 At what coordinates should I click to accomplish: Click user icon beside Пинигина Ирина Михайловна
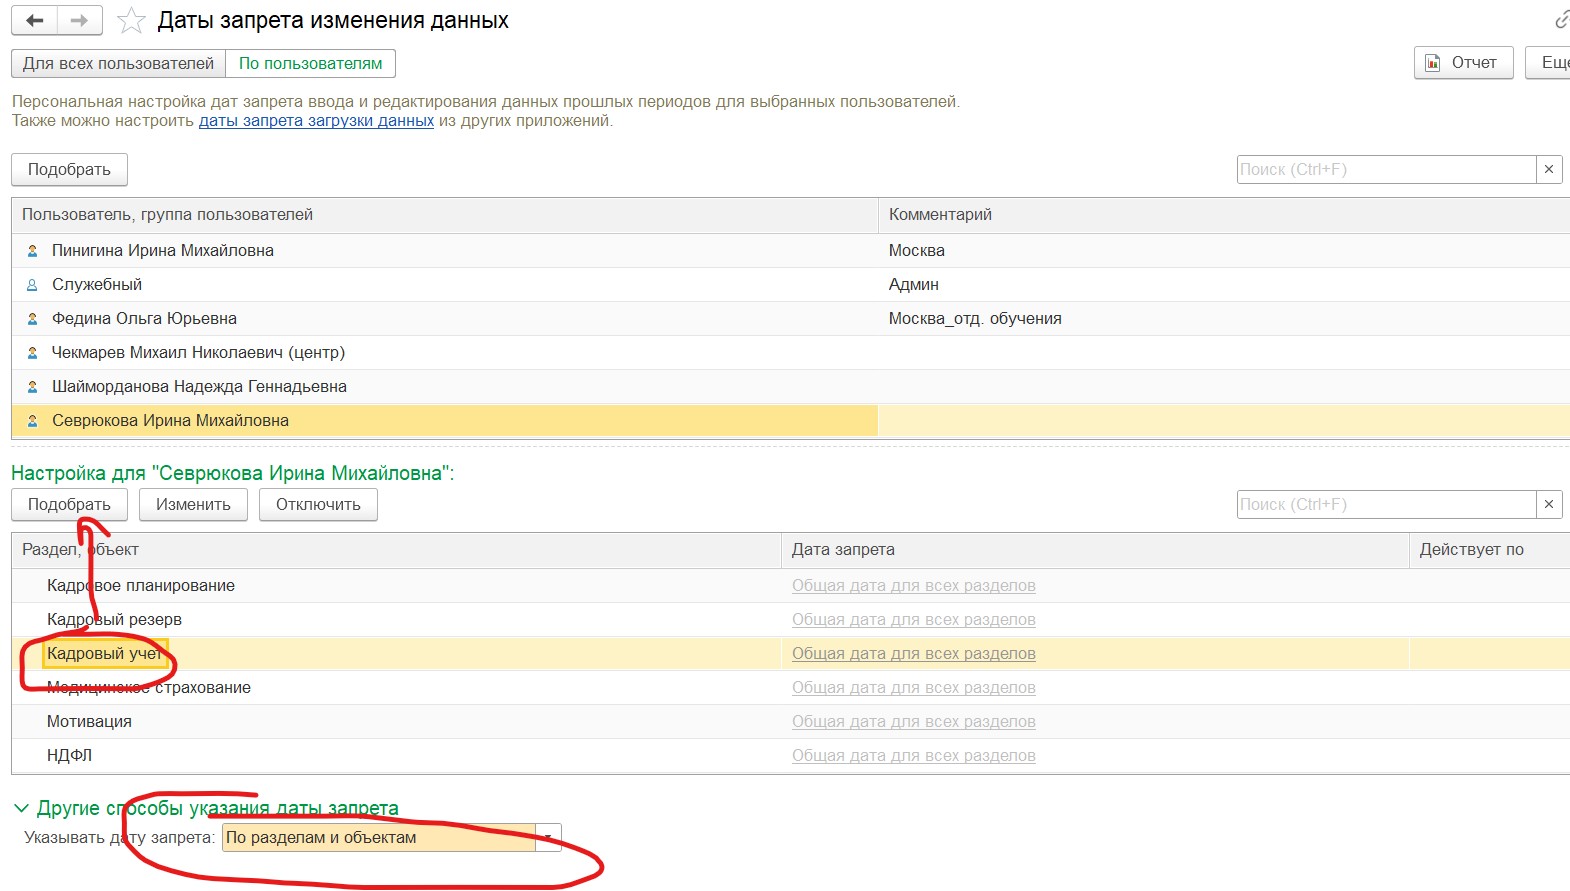click(32, 251)
